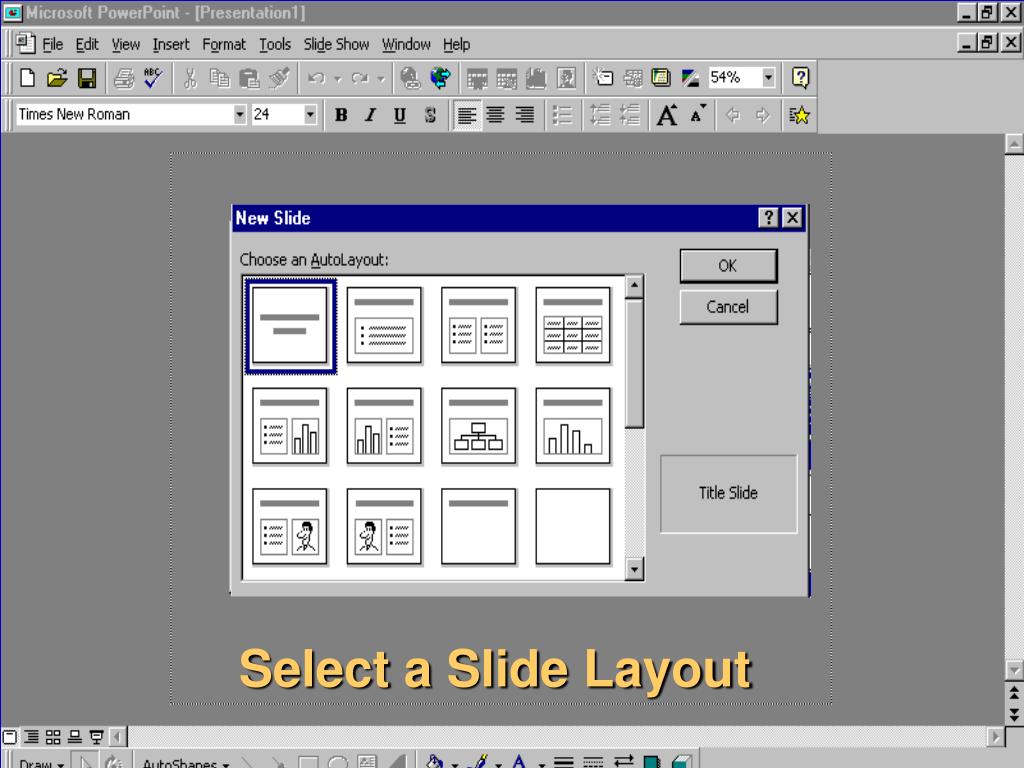Run the Spelling check icon
The image size is (1024, 768).
153,78
